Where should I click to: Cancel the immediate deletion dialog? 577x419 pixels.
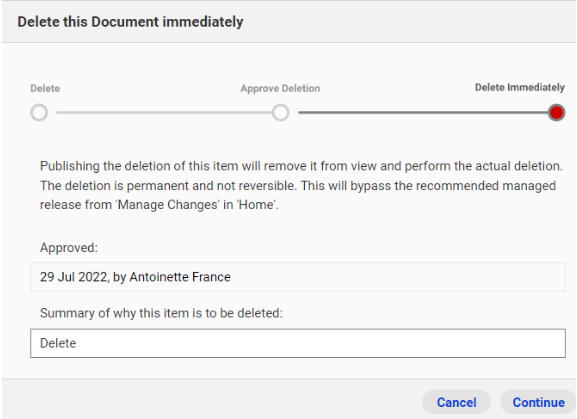click(x=456, y=402)
